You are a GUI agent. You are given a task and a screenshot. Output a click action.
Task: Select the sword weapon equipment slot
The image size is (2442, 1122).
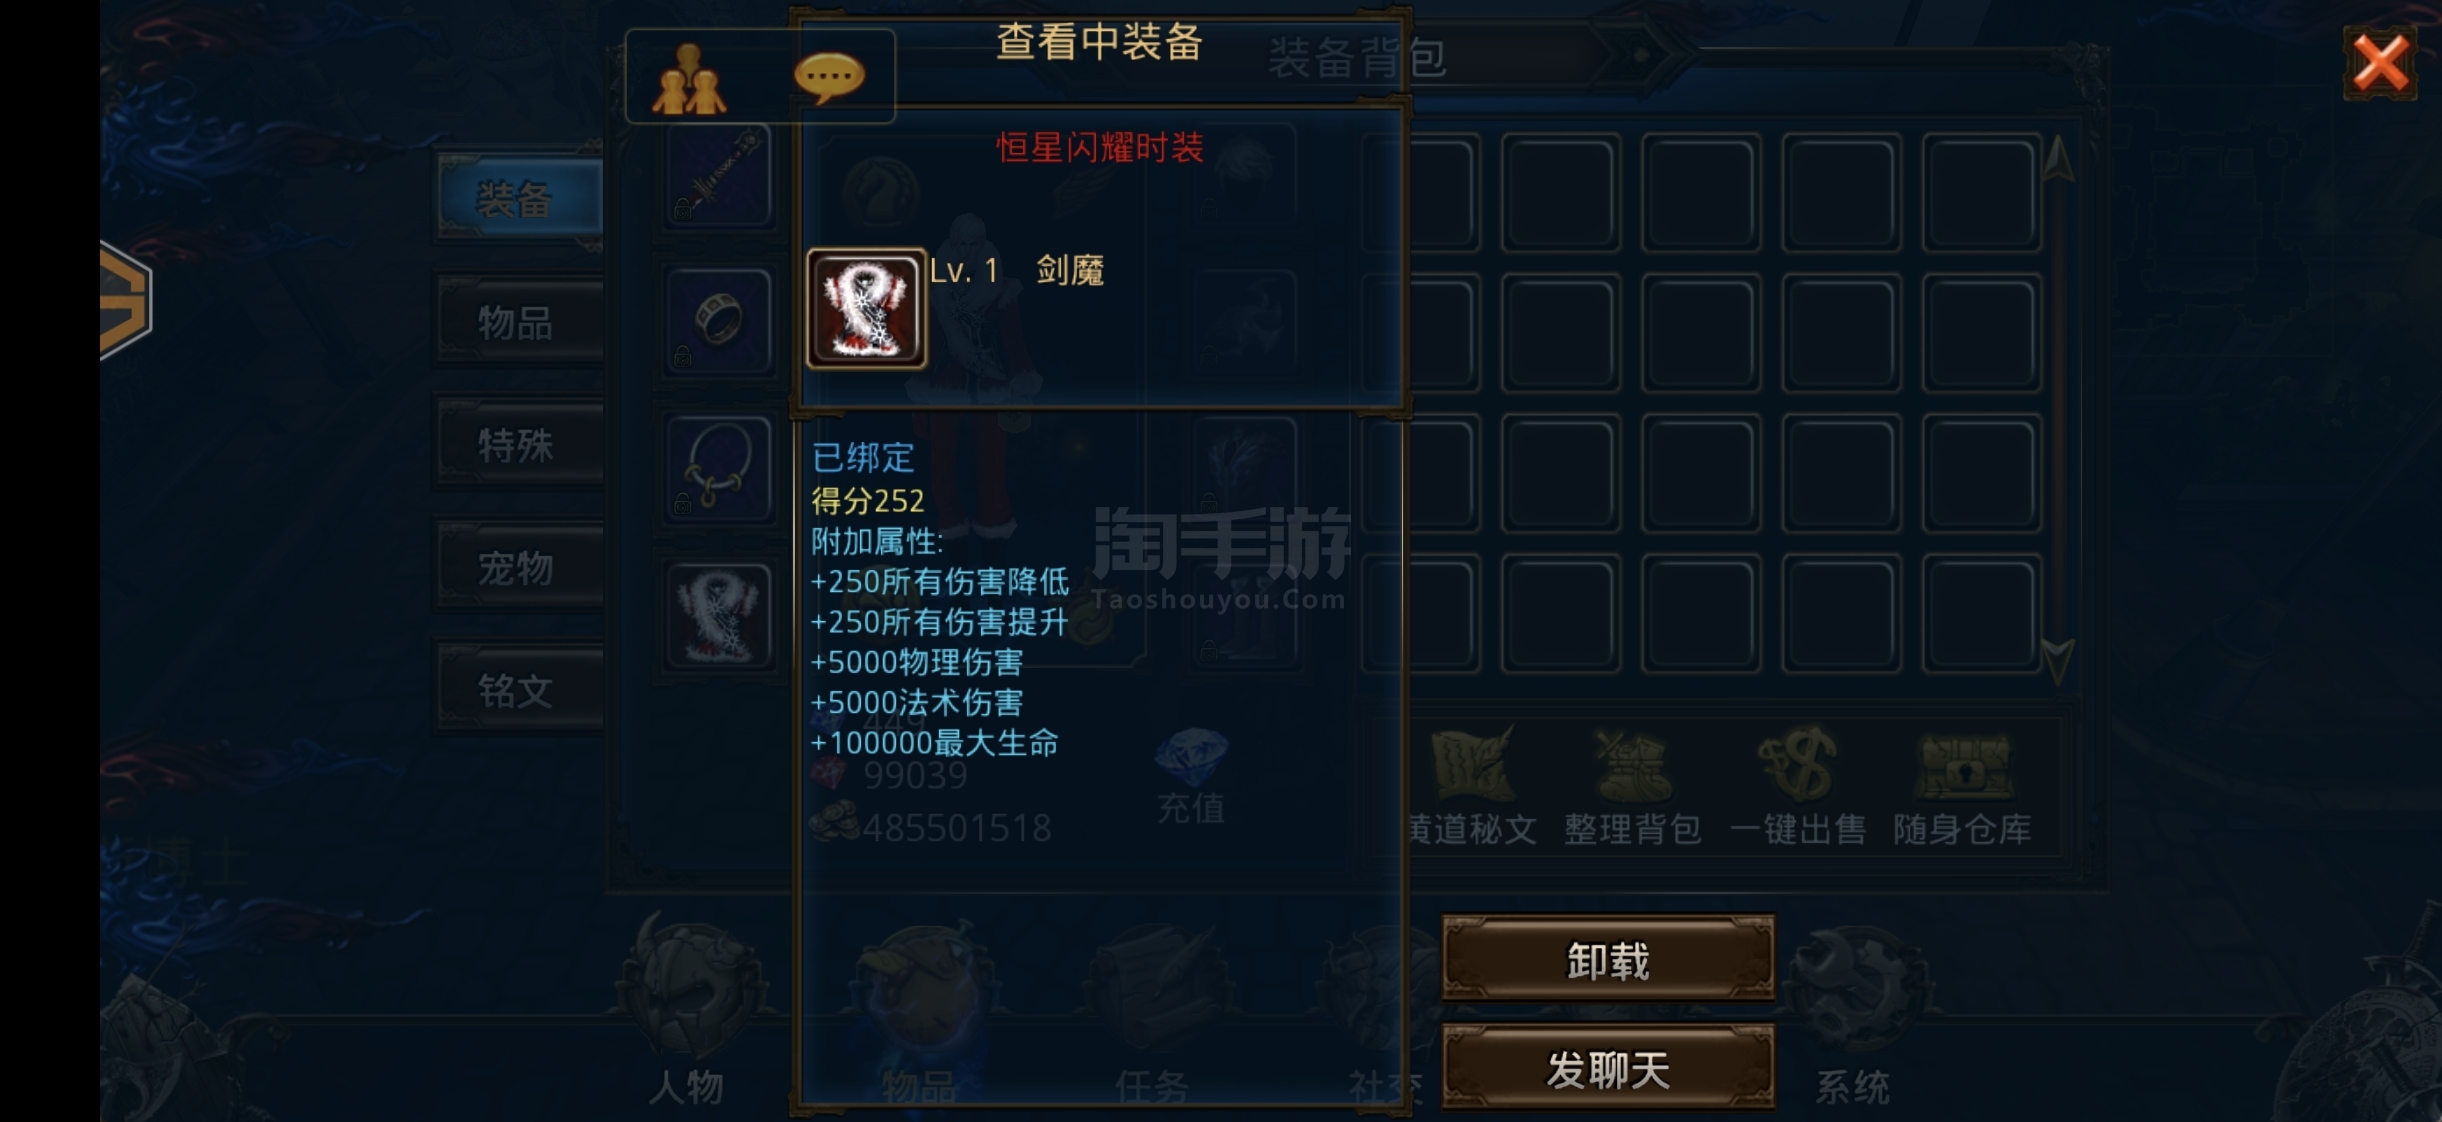coord(719,177)
